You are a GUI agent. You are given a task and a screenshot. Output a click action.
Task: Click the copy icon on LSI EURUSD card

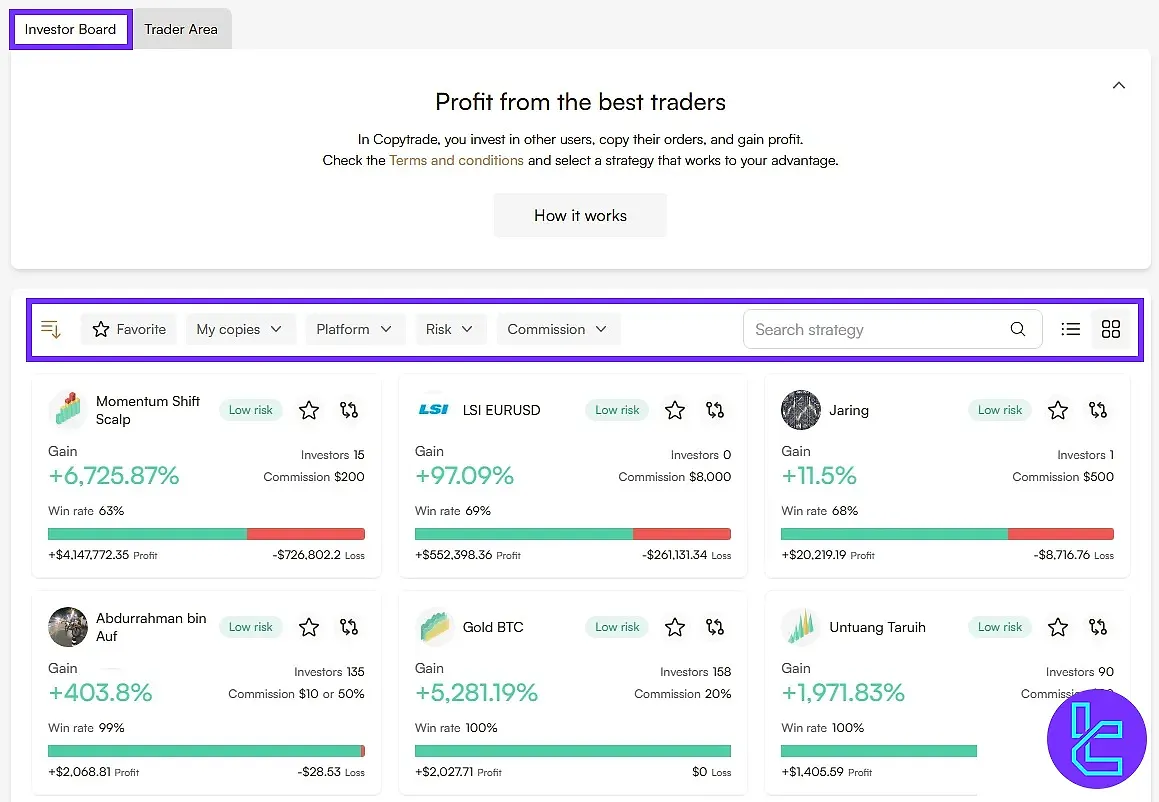[x=714, y=410]
